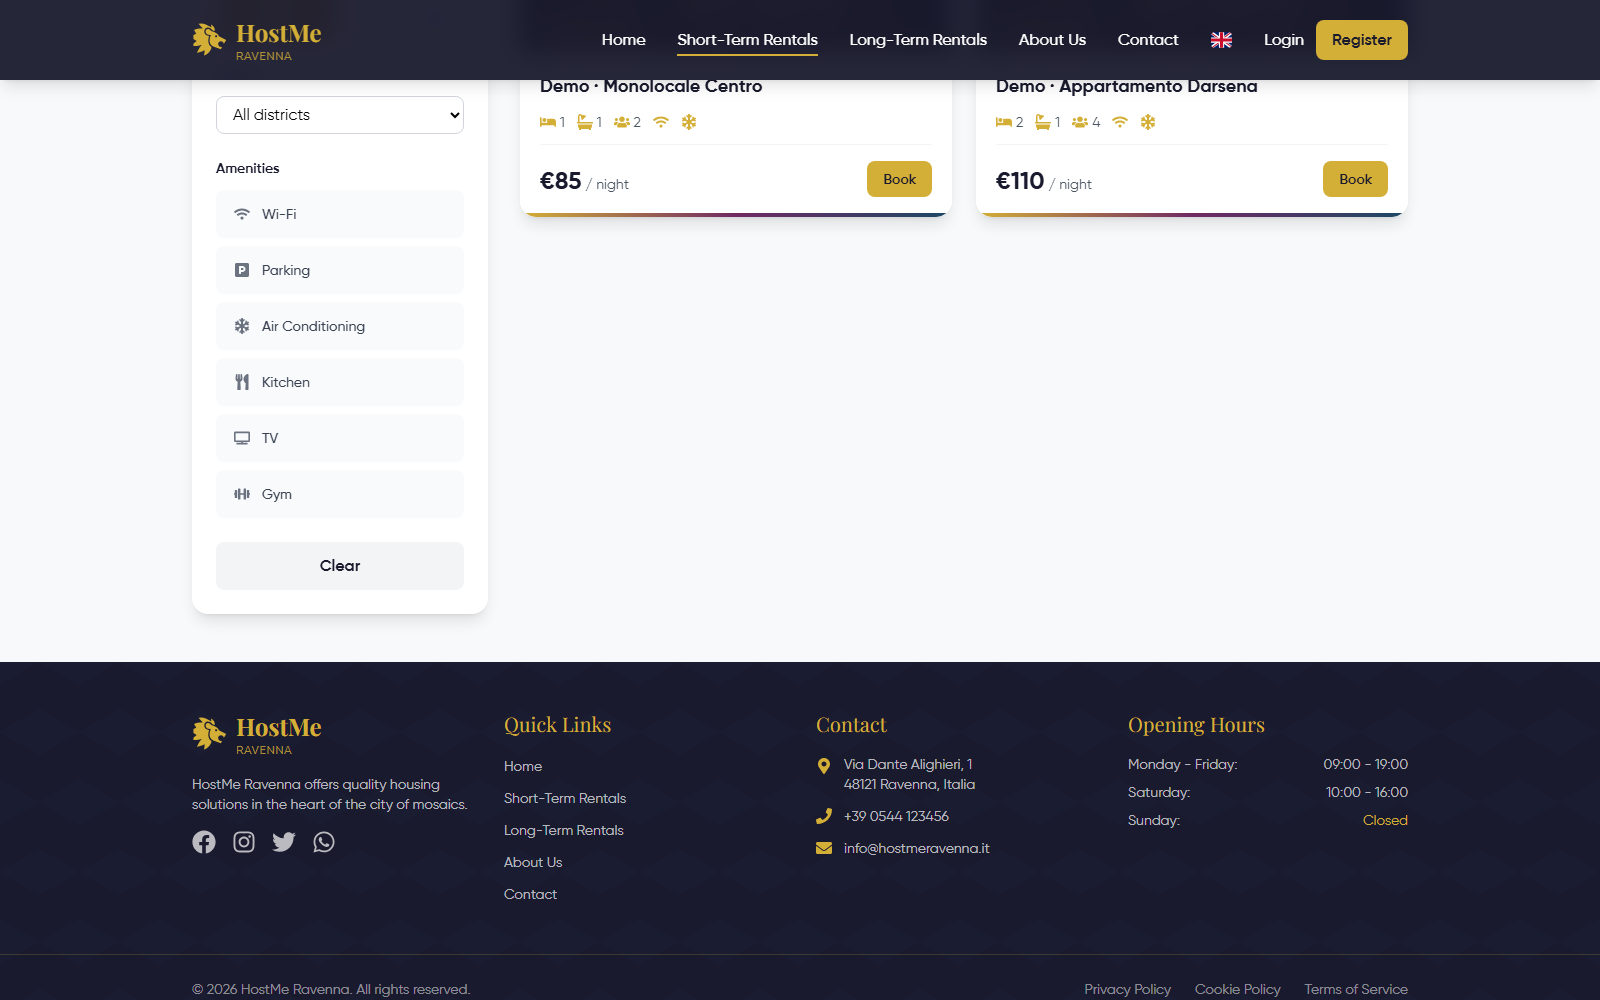Click the bed icon on Appartamento Darsena card
The width and height of the screenshot is (1600, 1000).
click(1004, 122)
